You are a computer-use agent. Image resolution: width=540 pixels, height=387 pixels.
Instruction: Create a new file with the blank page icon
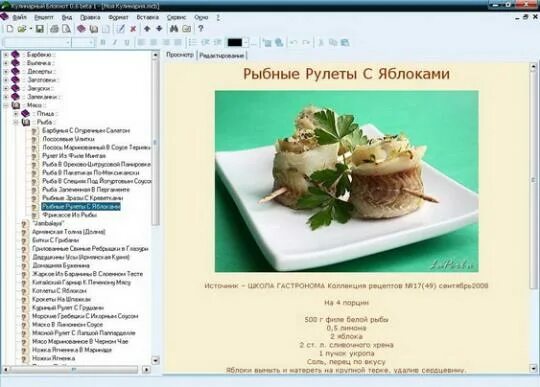[10, 29]
